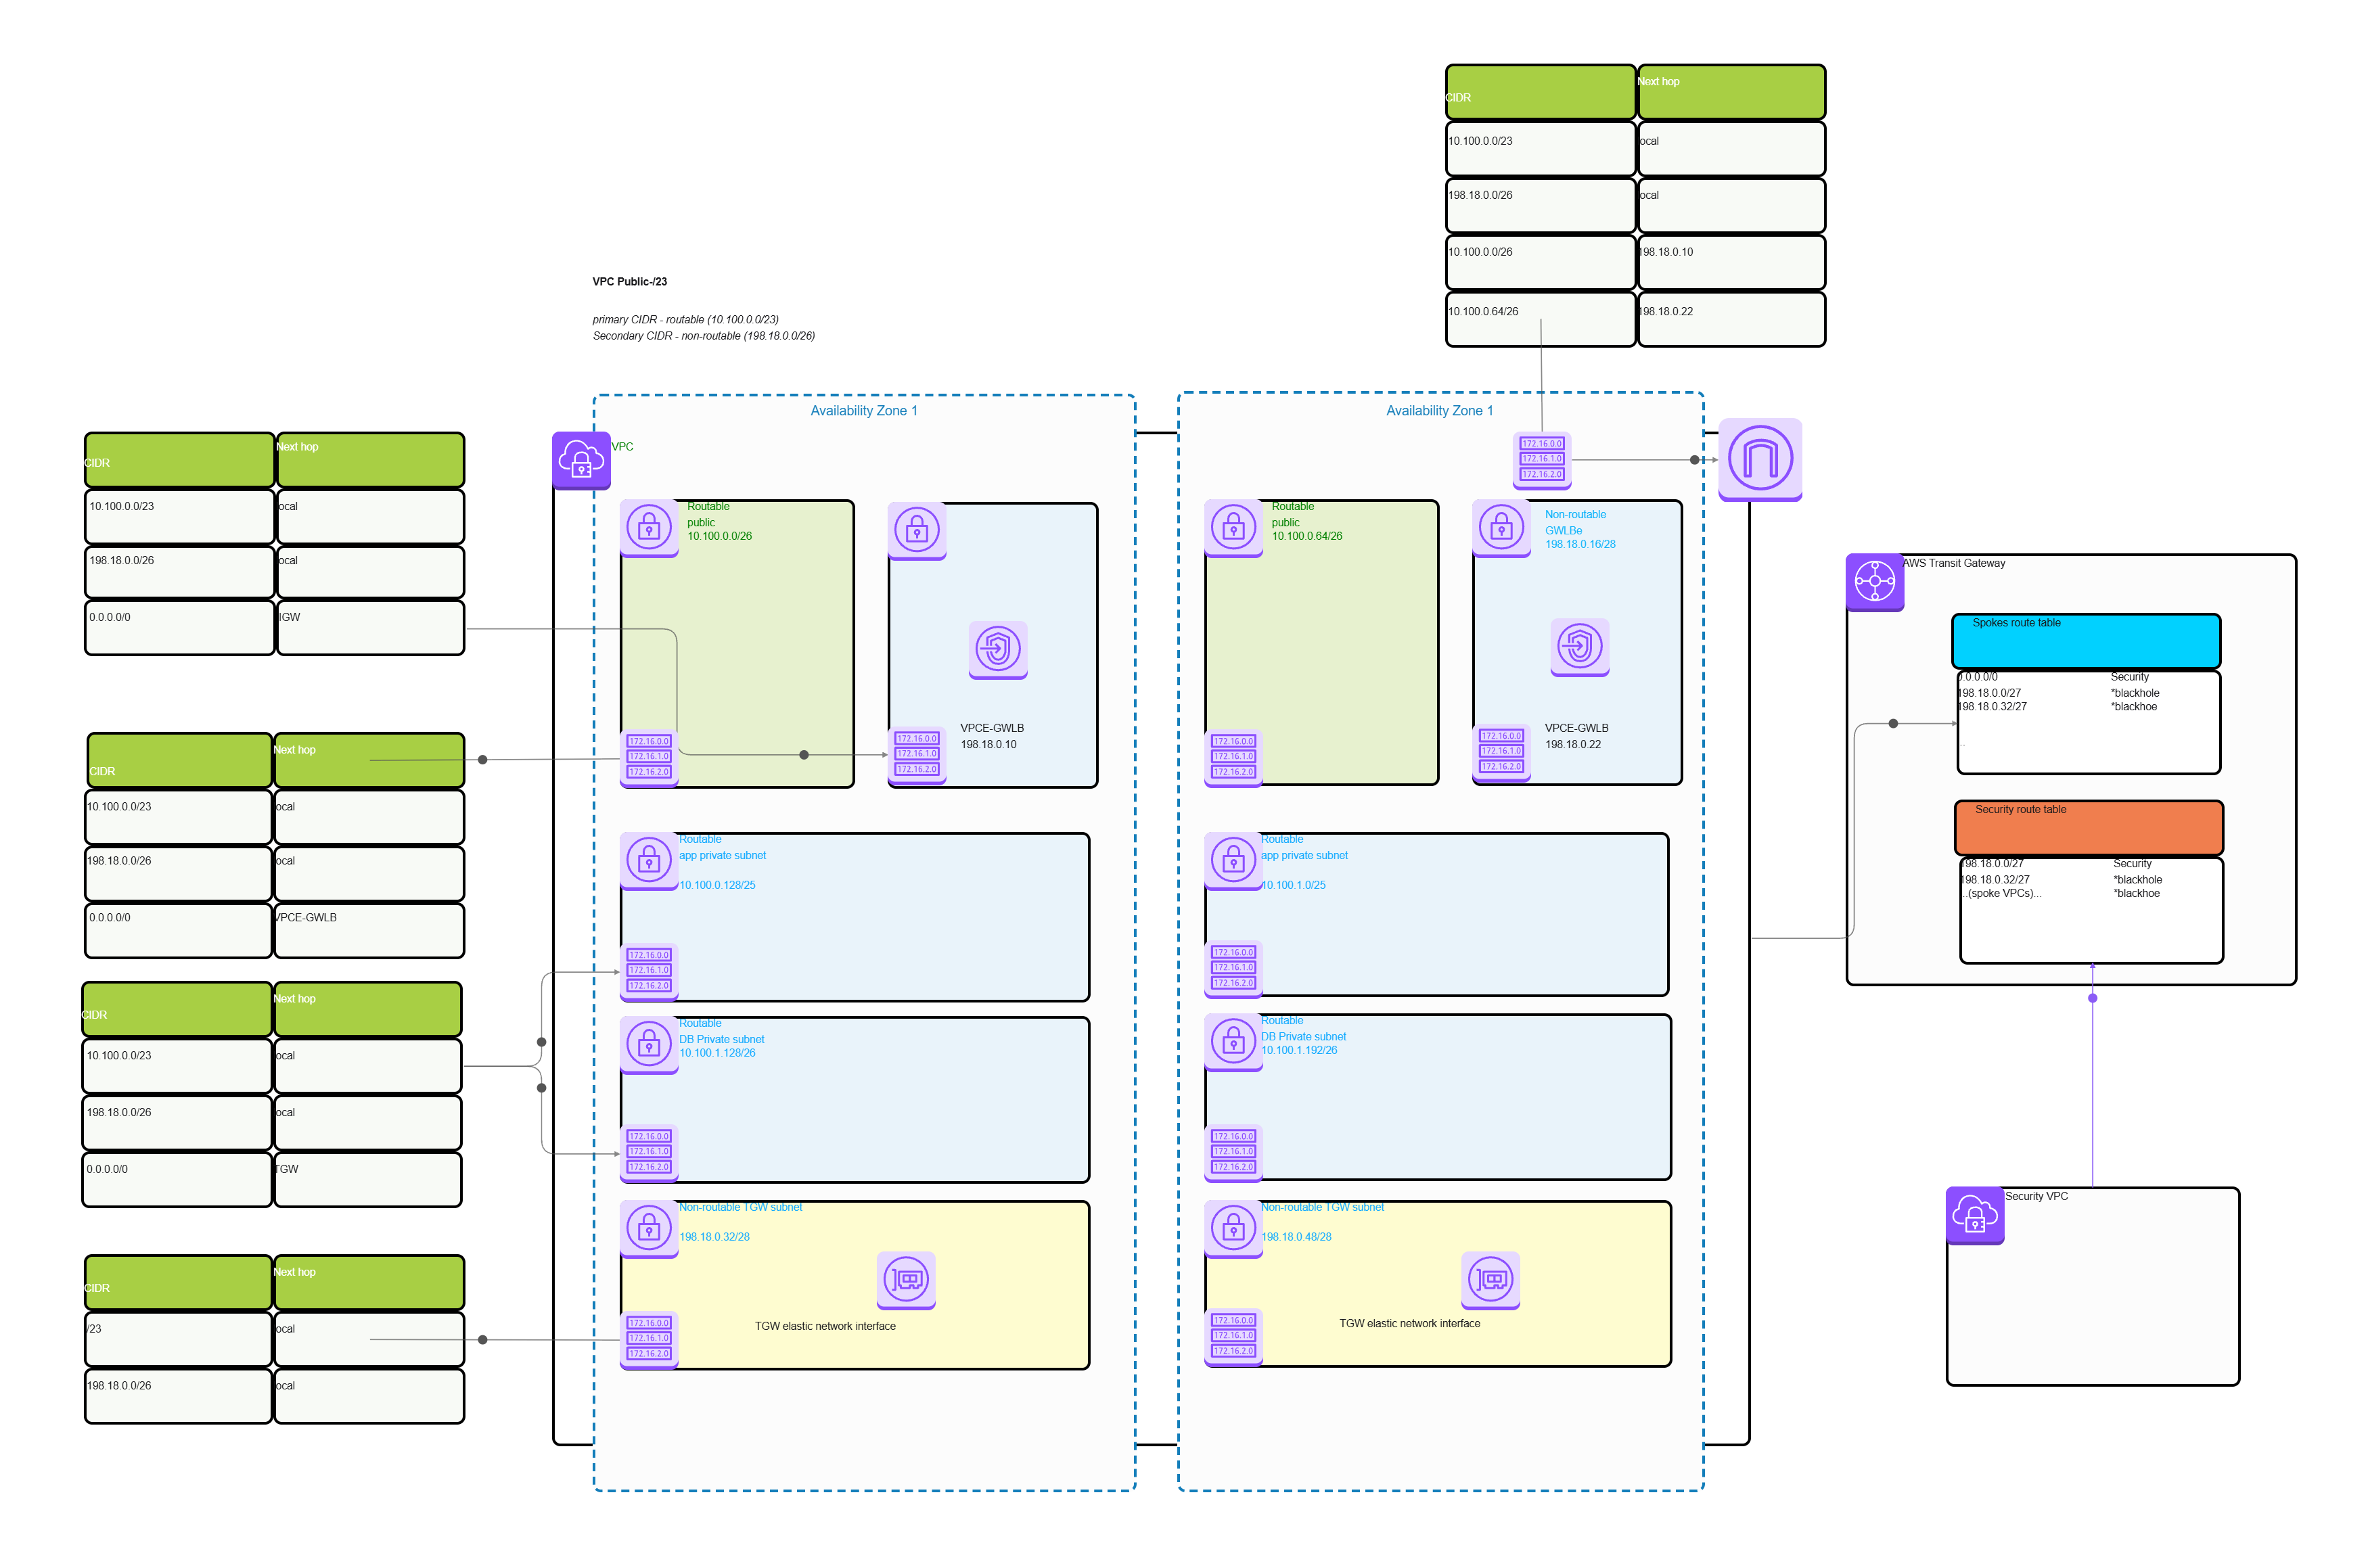2368x1568 pixels.
Task: Select the app private subnet 10.100.1.0/25 label
Action: [1304, 862]
